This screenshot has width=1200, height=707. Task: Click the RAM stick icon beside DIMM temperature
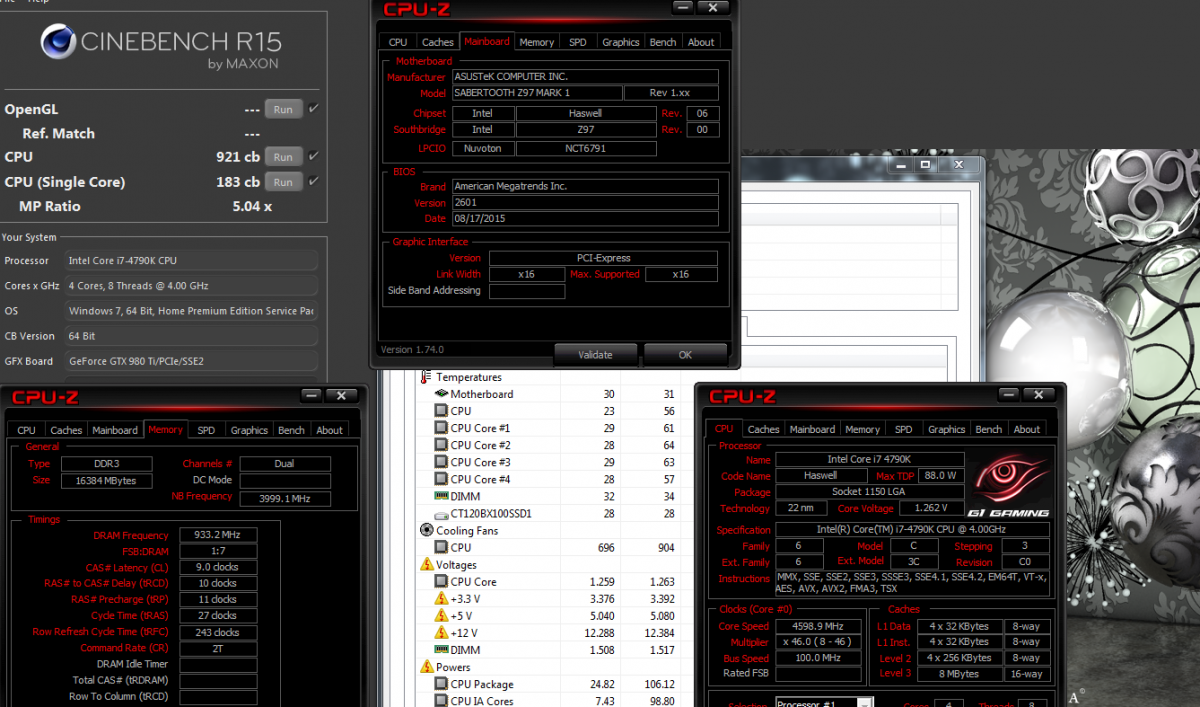tap(441, 496)
